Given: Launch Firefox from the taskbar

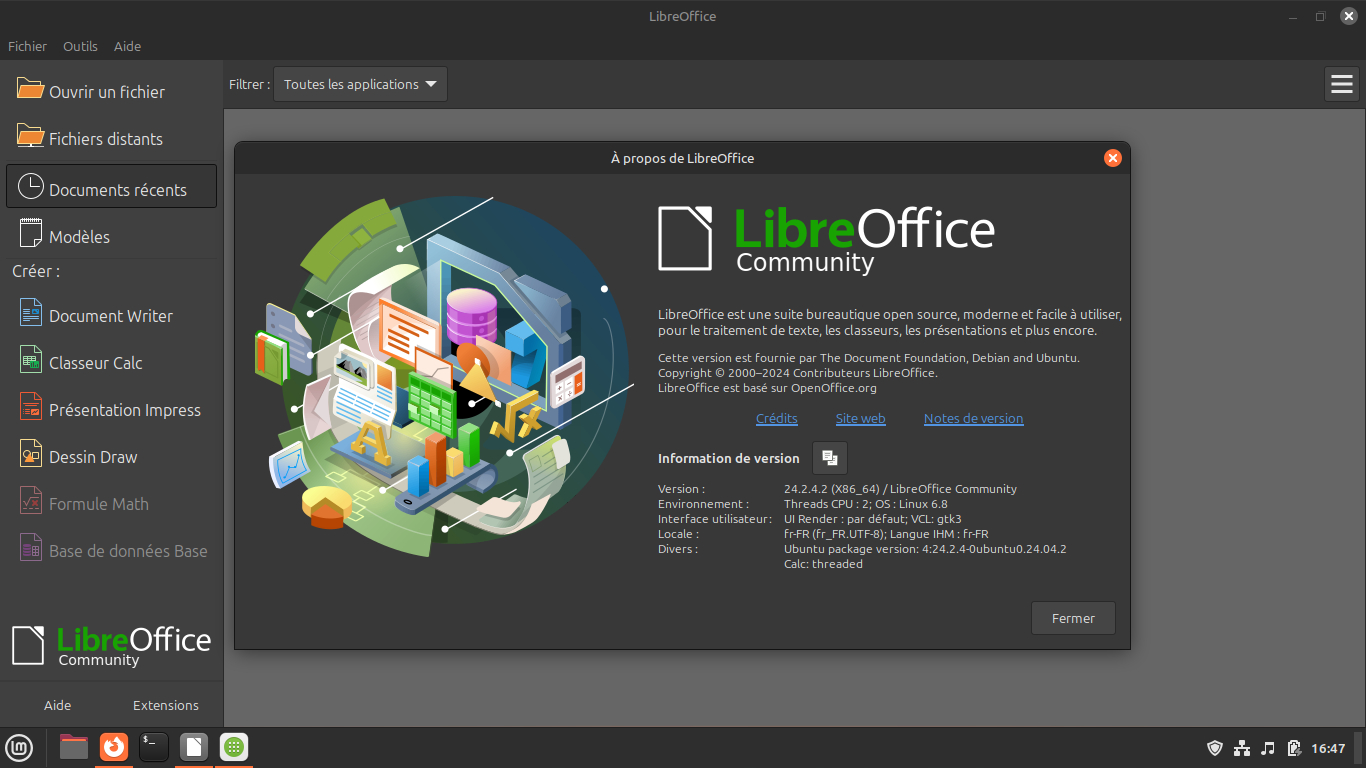Looking at the screenshot, I should (x=114, y=747).
